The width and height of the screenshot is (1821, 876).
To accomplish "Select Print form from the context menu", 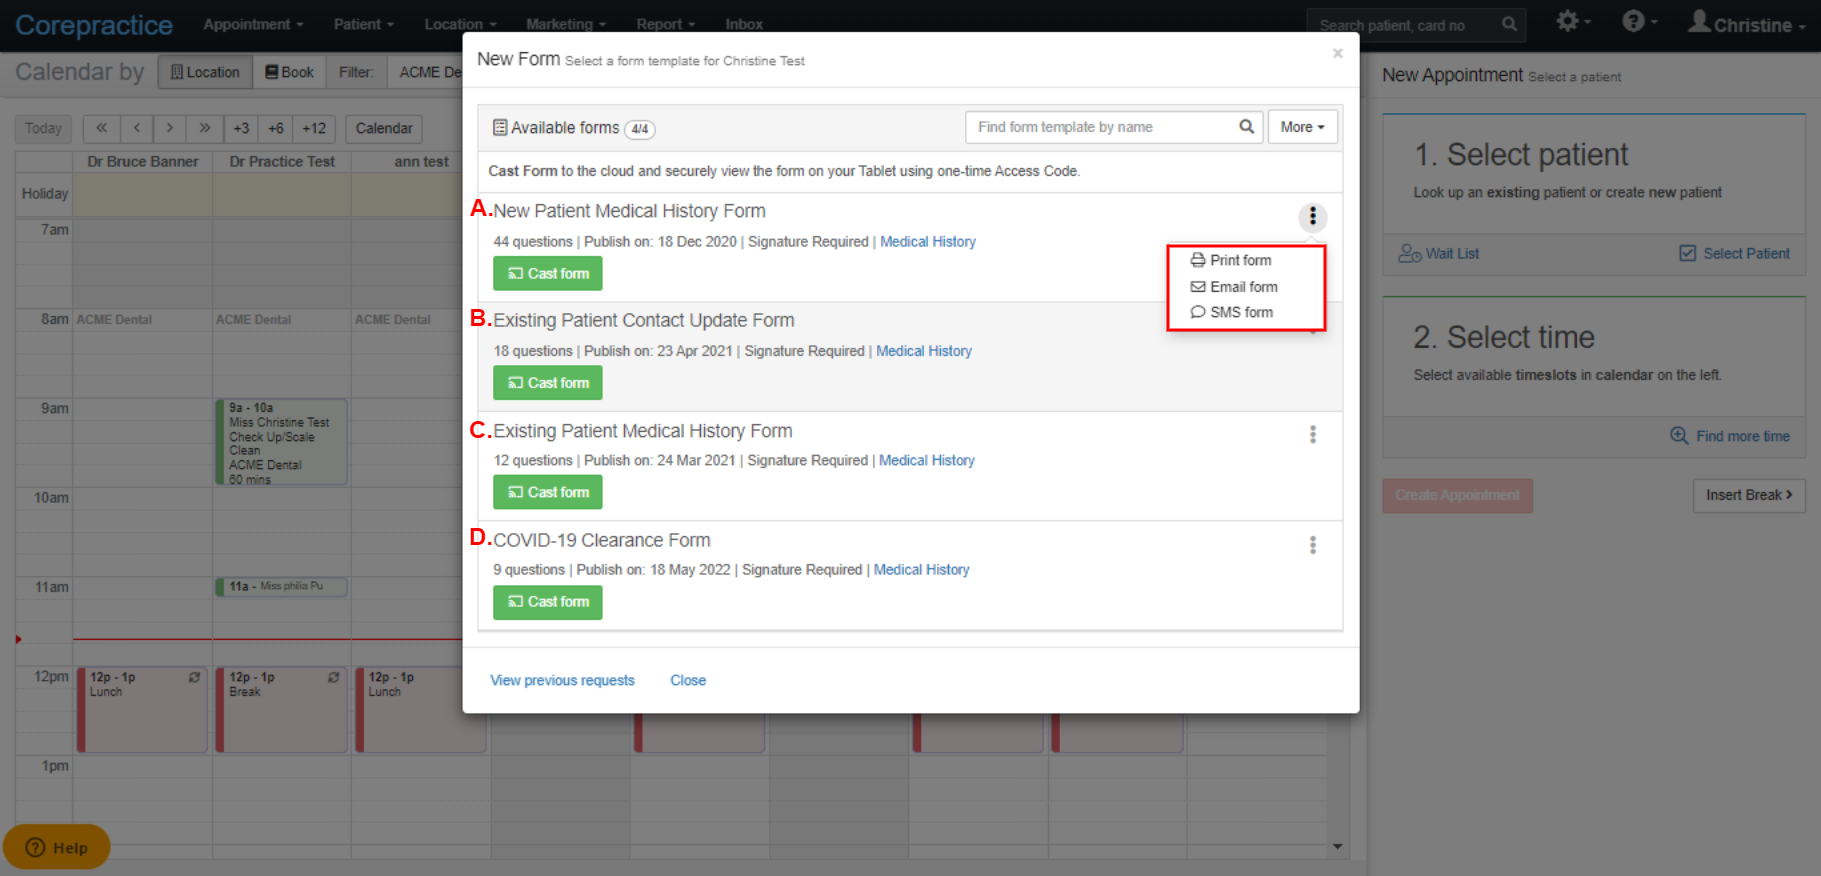I will tap(1231, 260).
